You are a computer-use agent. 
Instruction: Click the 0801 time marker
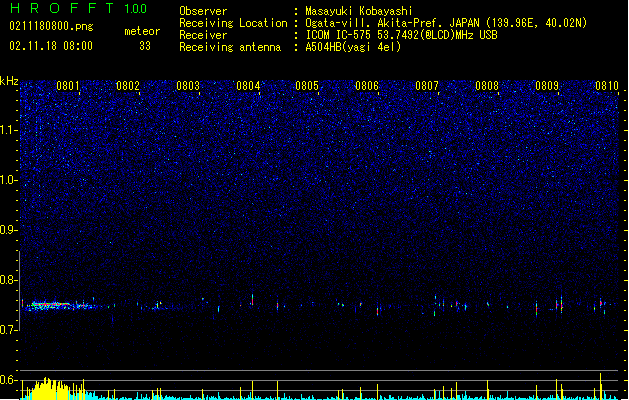point(68,86)
